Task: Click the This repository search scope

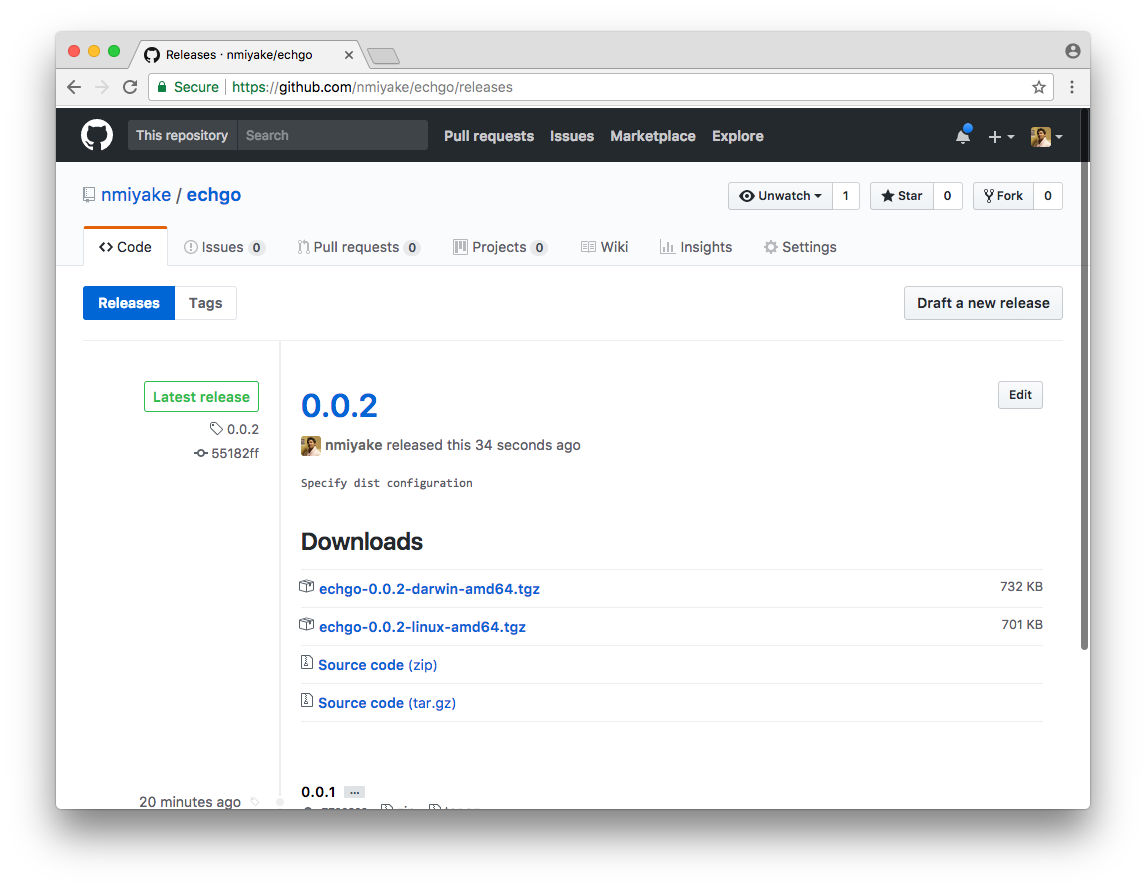Action: point(182,135)
